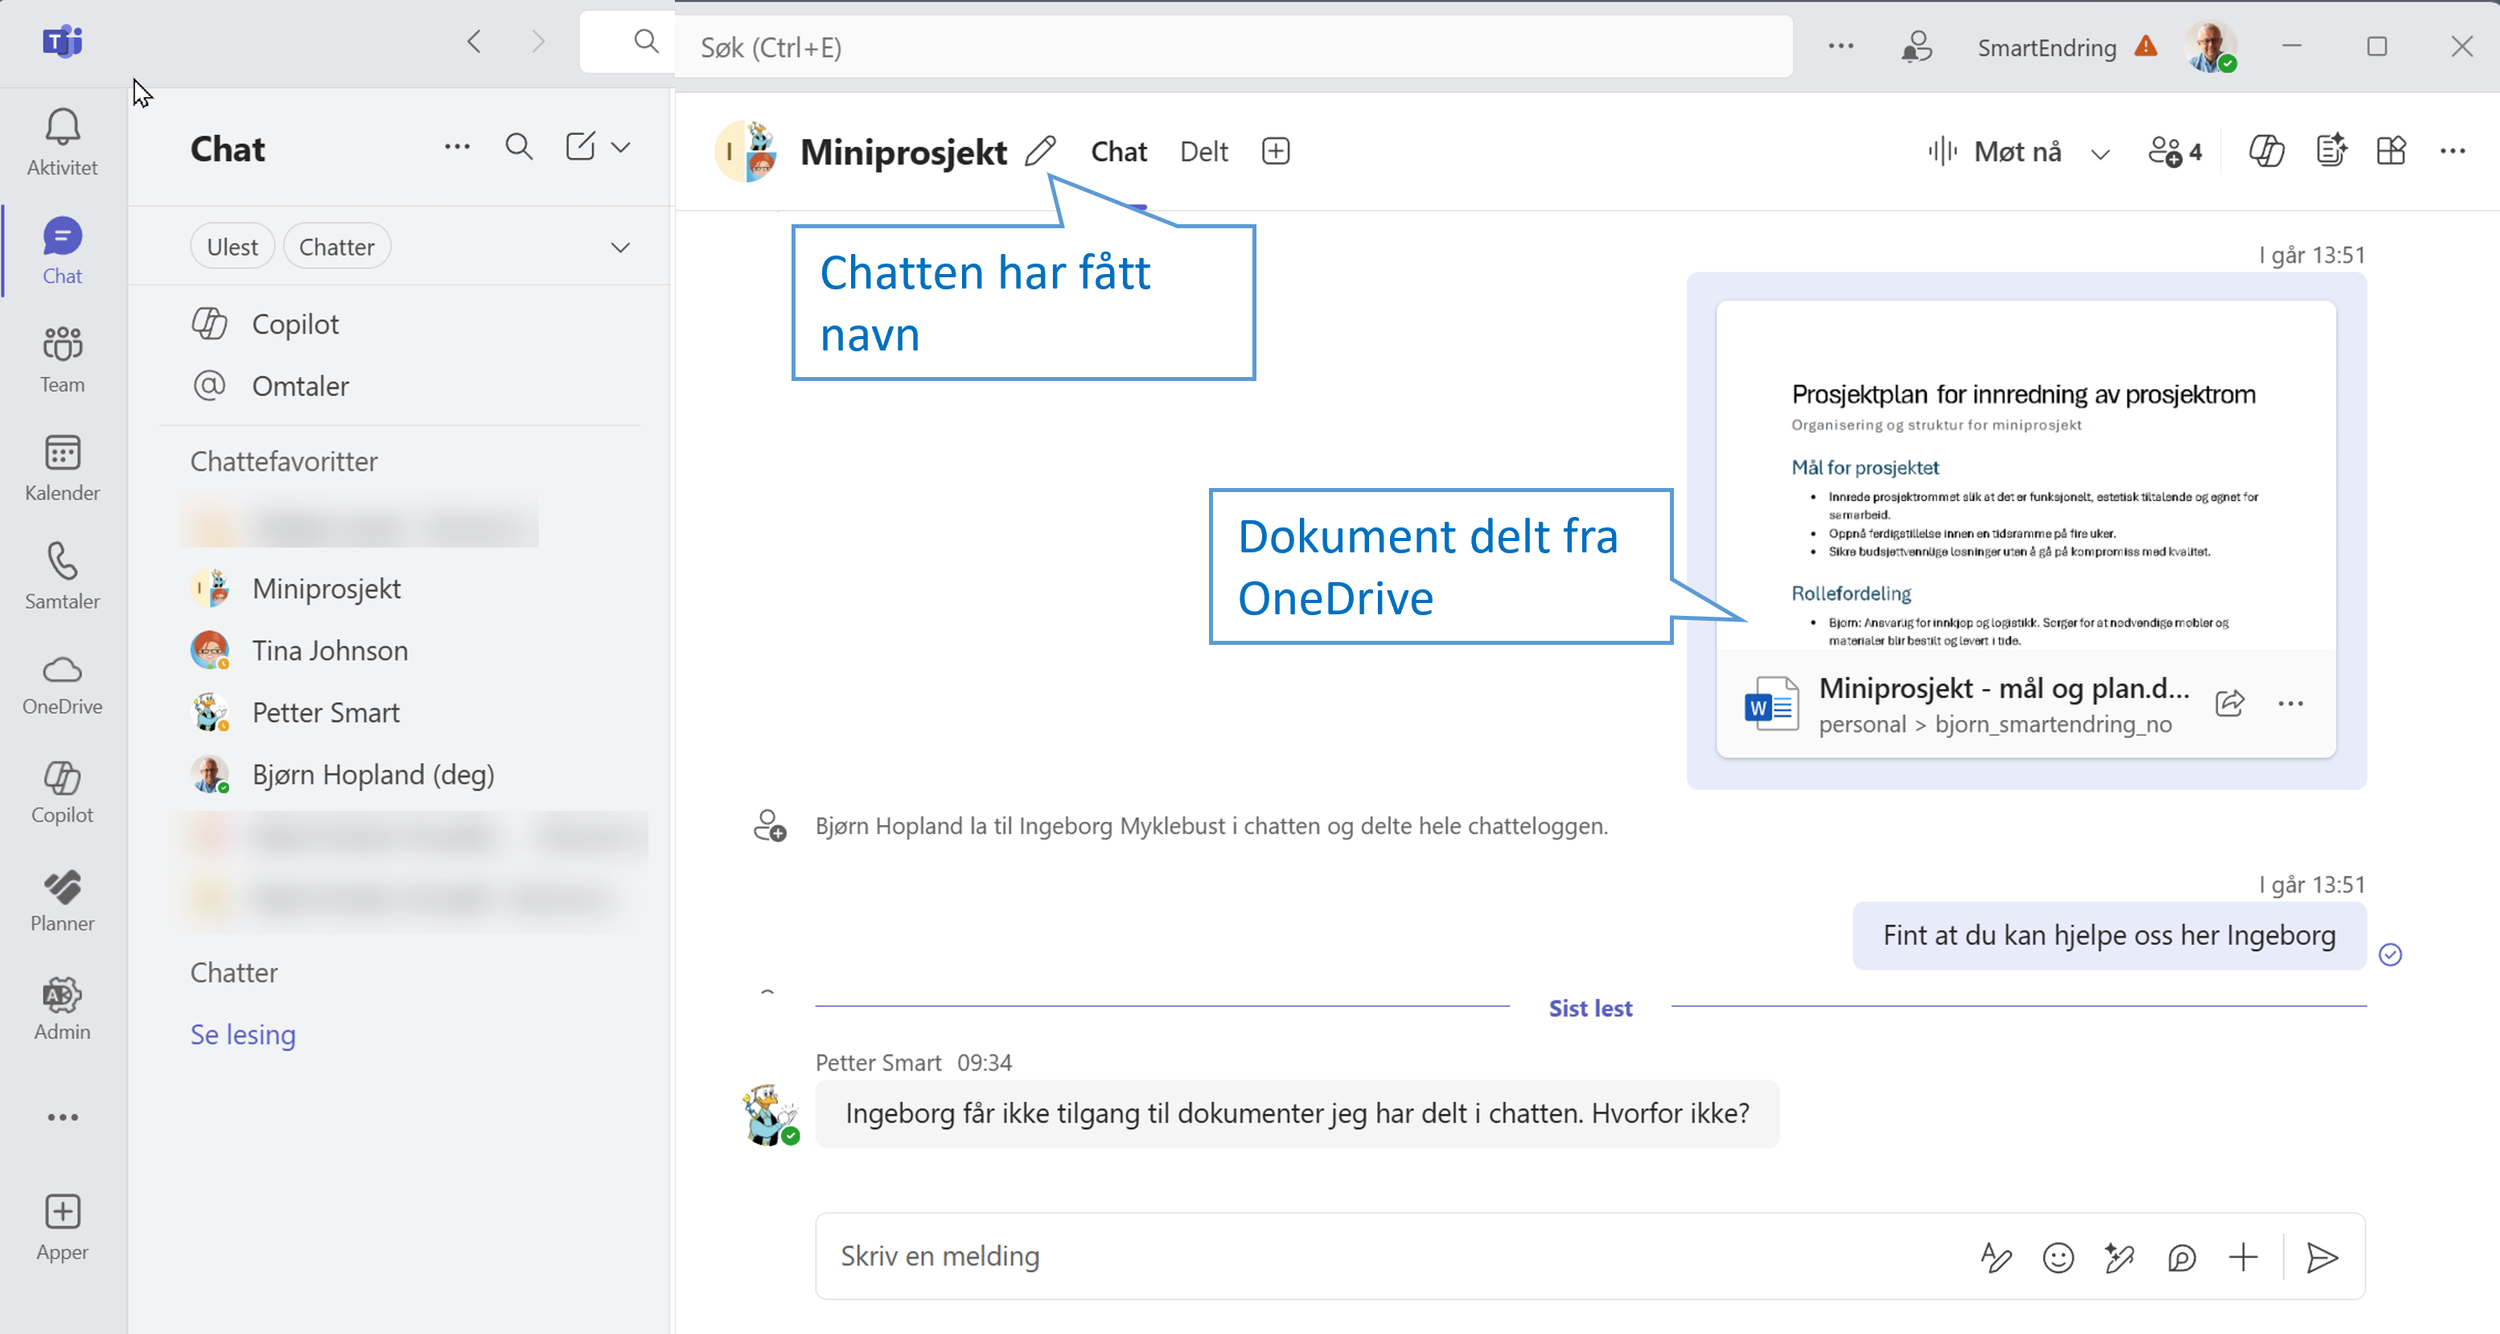
Task: Click the send message arrow icon
Action: click(x=2321, y=1257)
